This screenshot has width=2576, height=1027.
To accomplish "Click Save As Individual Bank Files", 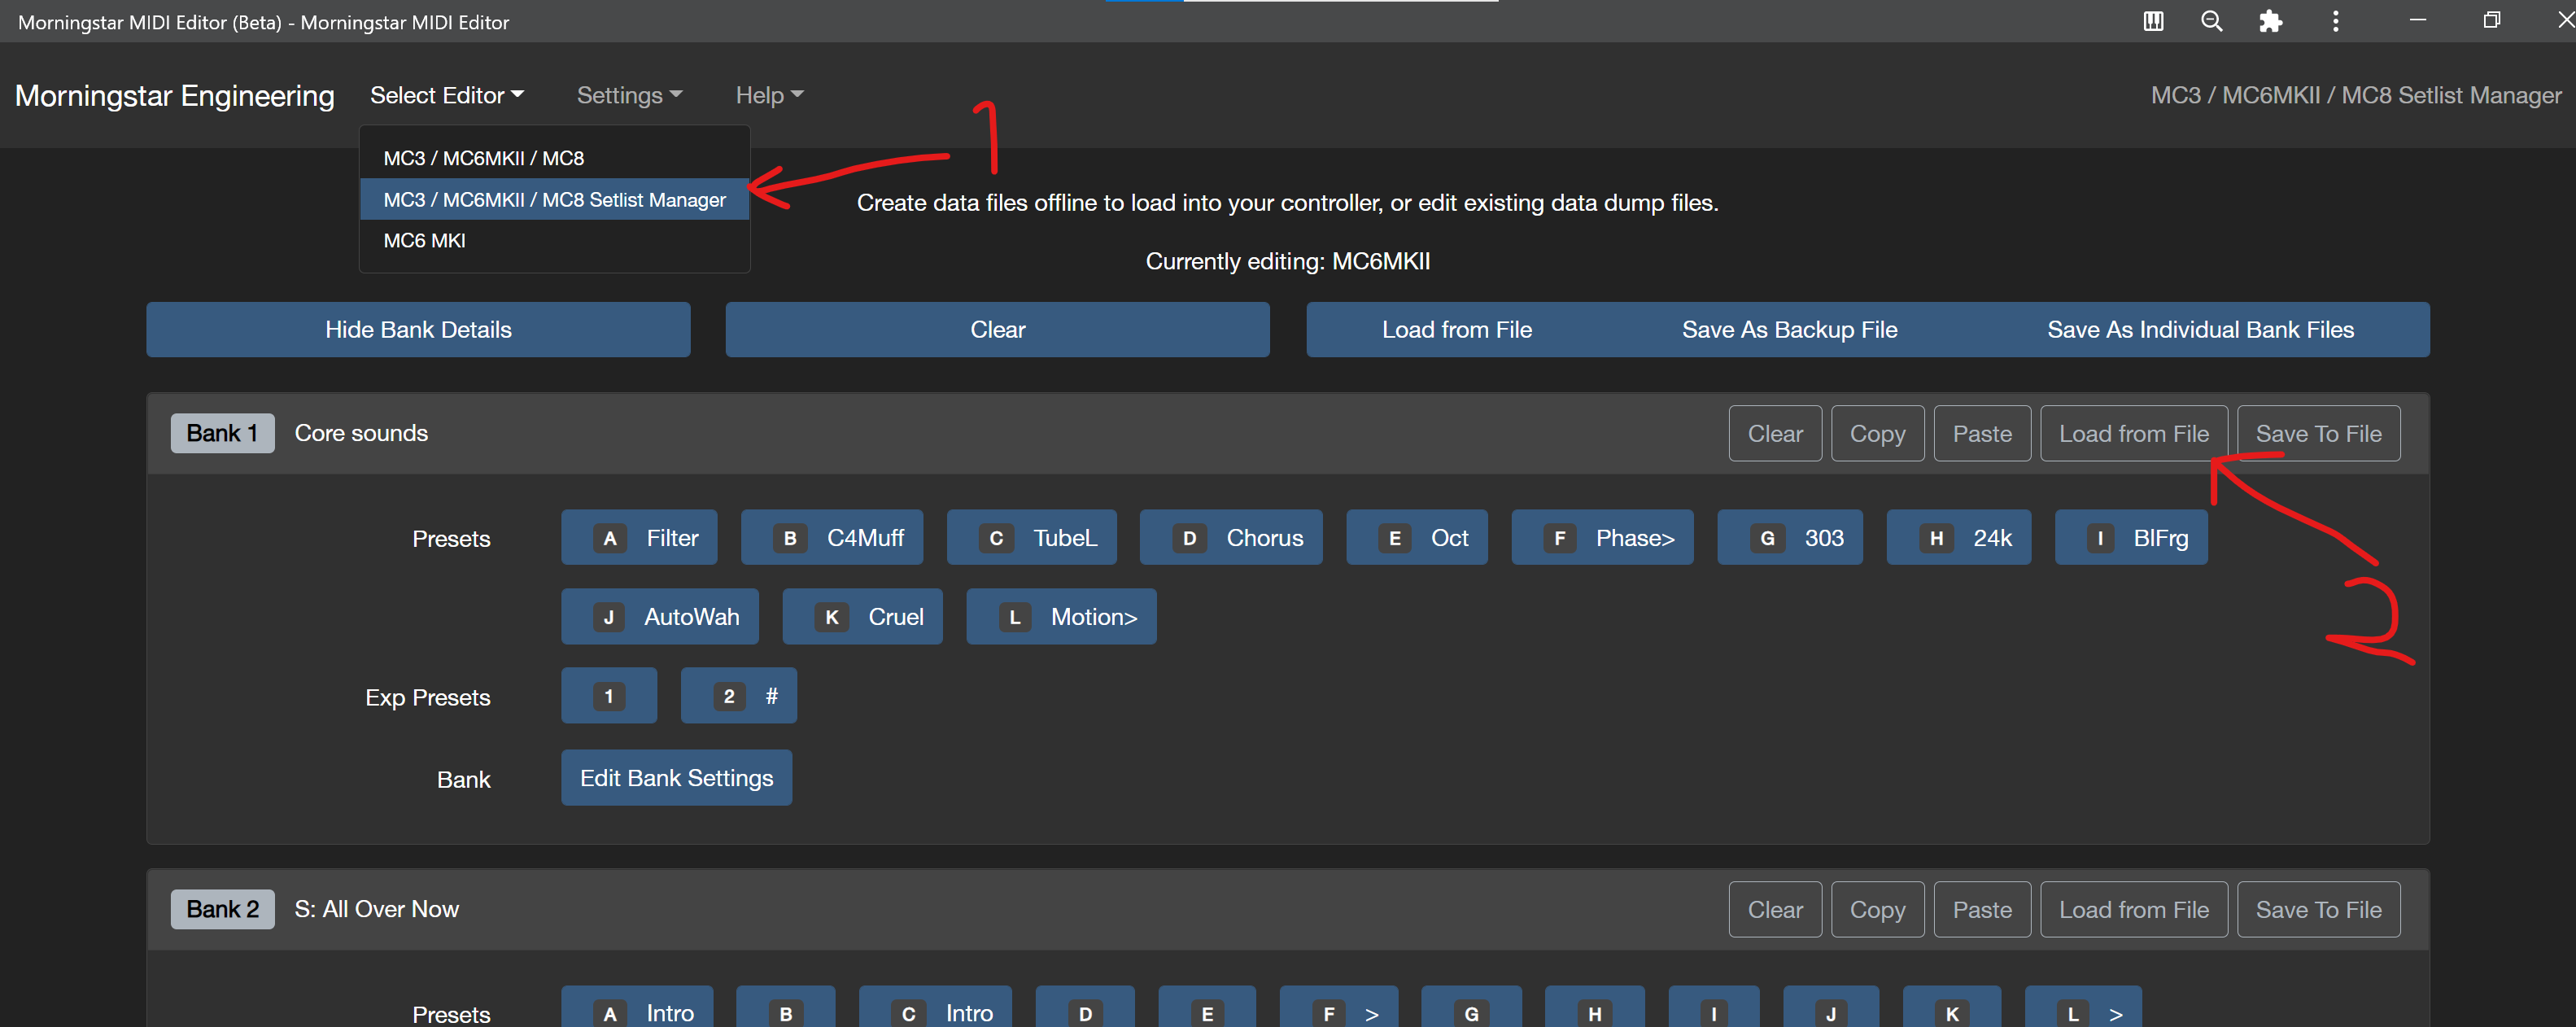I will point(2200,329).
